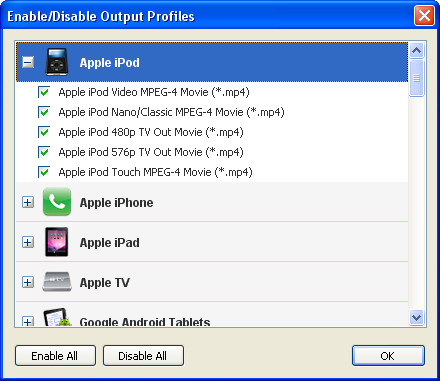The image size is (440, 381).
Task: Click the Disable All button
Action: (x=143, y=356)
